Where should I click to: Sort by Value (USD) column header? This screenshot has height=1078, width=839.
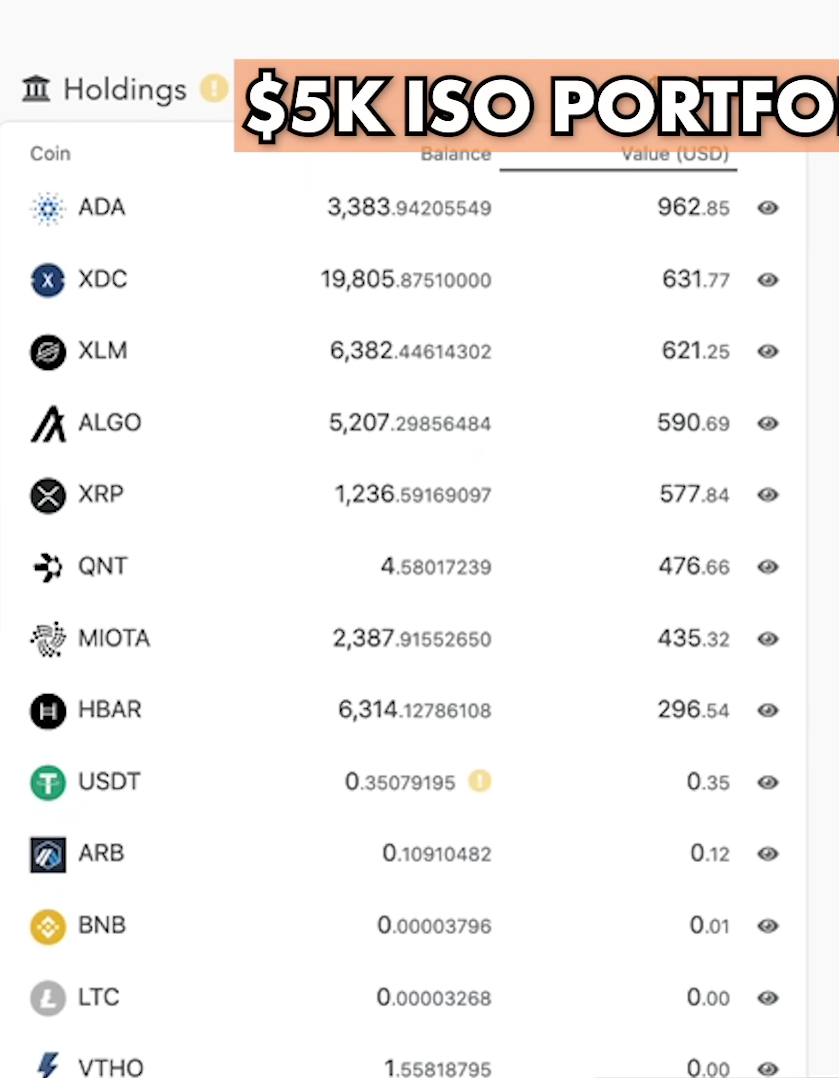pyautogui.click(x=675, y=154)
